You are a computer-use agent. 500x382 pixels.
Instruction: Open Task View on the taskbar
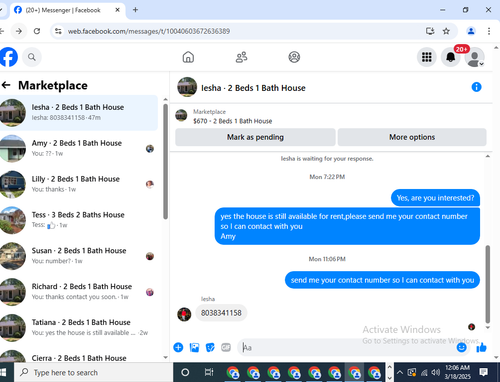(209, 372)
